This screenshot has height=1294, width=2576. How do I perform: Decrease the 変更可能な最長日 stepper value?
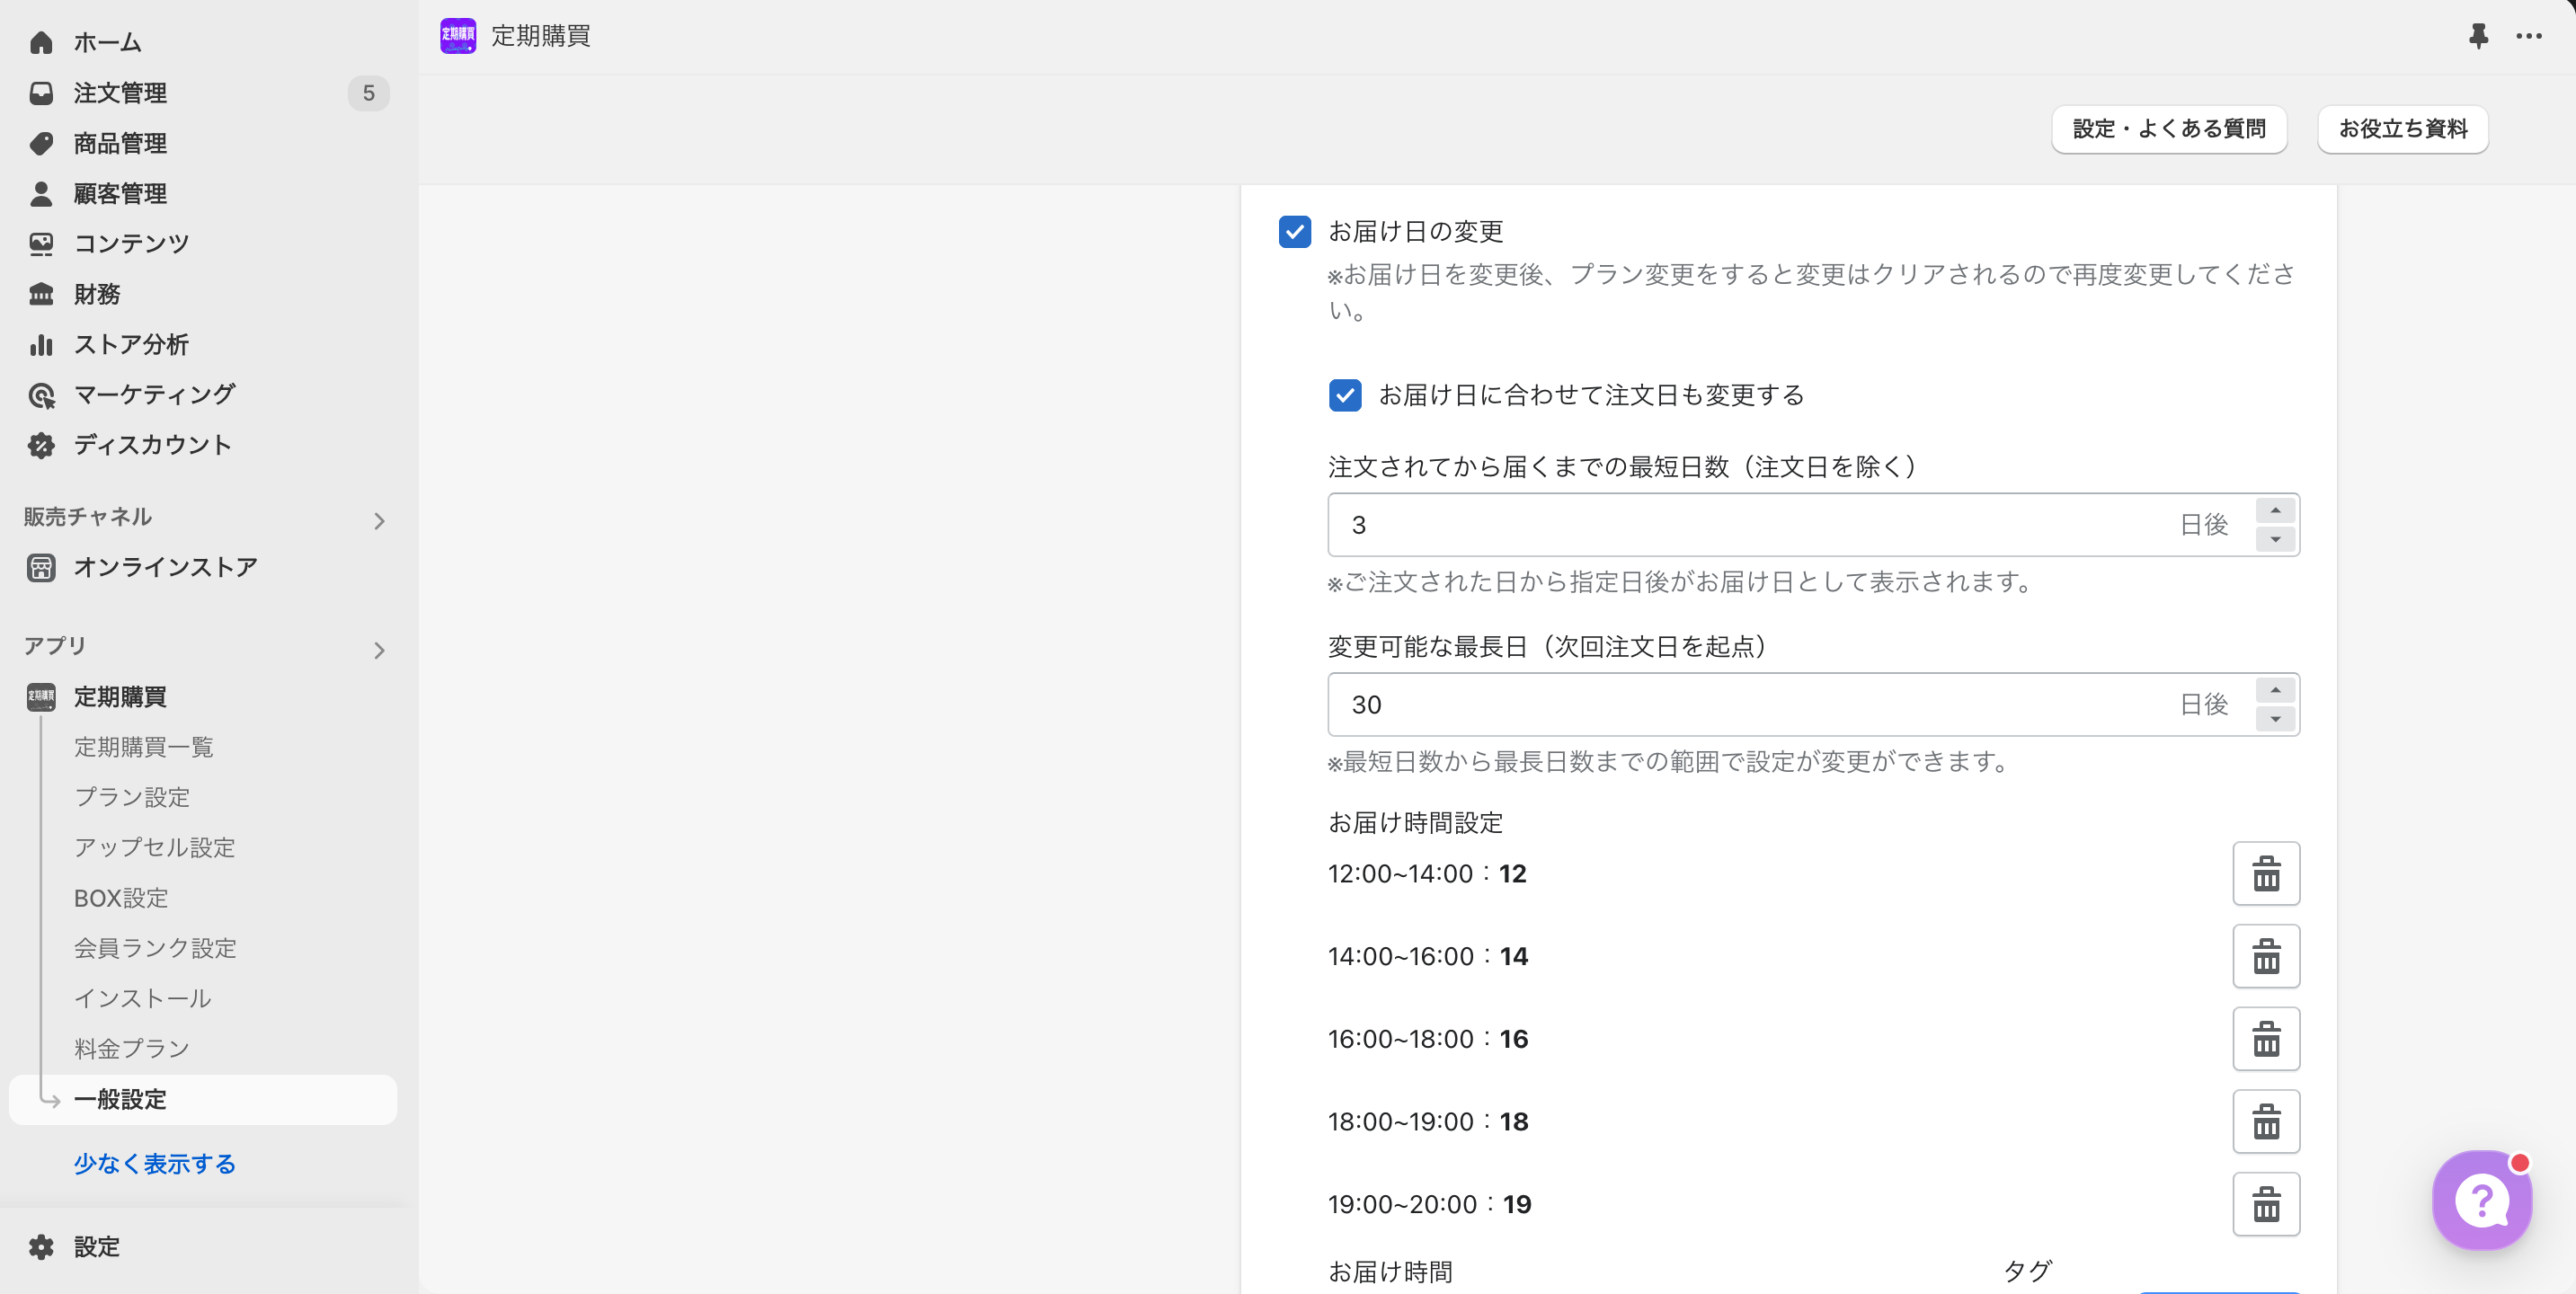(2275, 719)
